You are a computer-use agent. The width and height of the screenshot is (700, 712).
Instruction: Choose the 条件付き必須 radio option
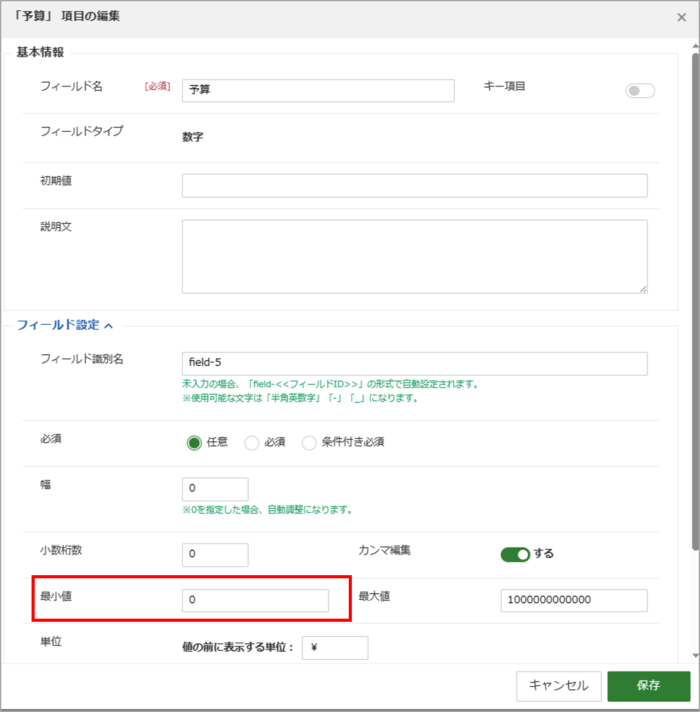click(x=309, y=443)
